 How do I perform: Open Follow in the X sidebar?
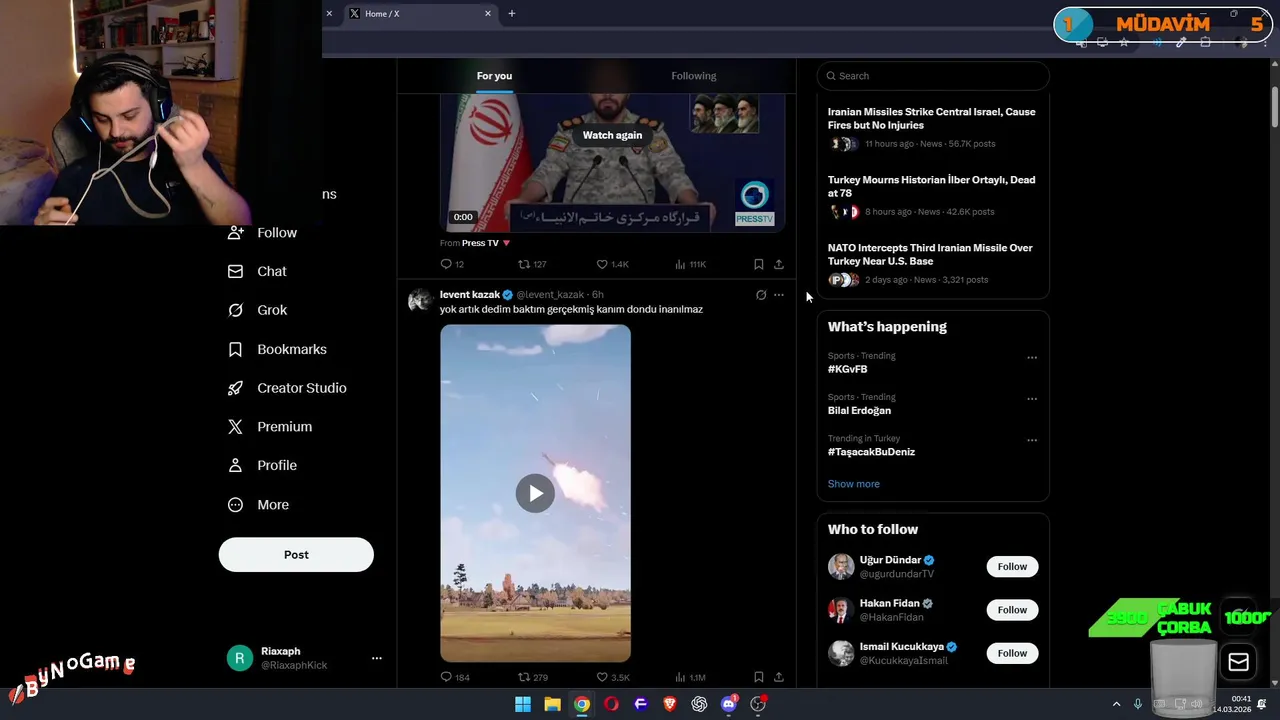[263, 232]
